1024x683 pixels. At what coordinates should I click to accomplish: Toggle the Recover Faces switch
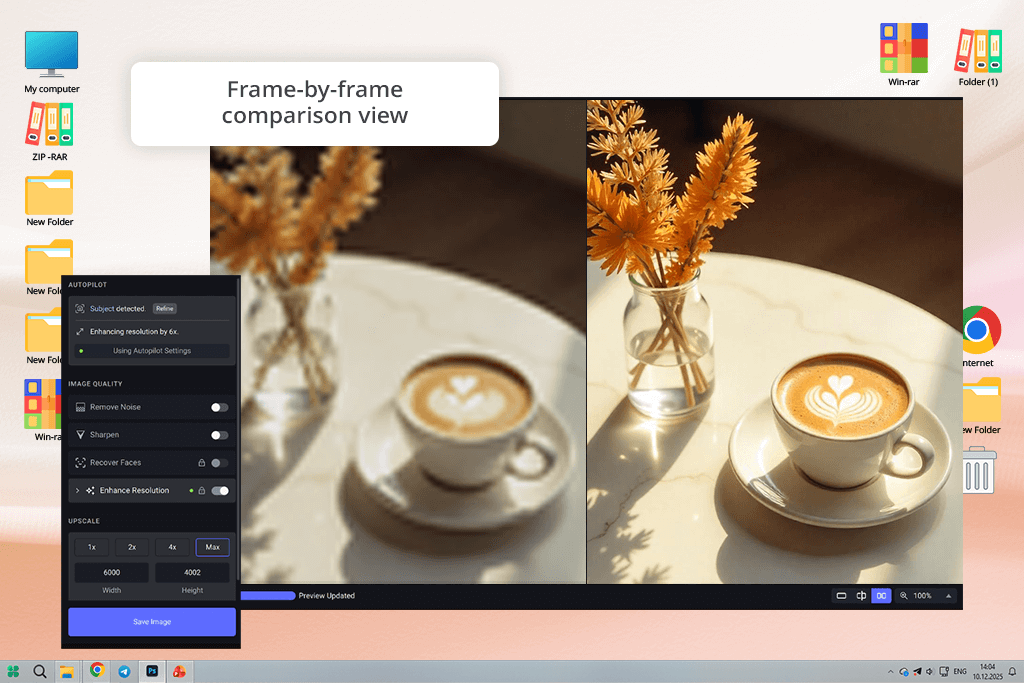[219, 462]
